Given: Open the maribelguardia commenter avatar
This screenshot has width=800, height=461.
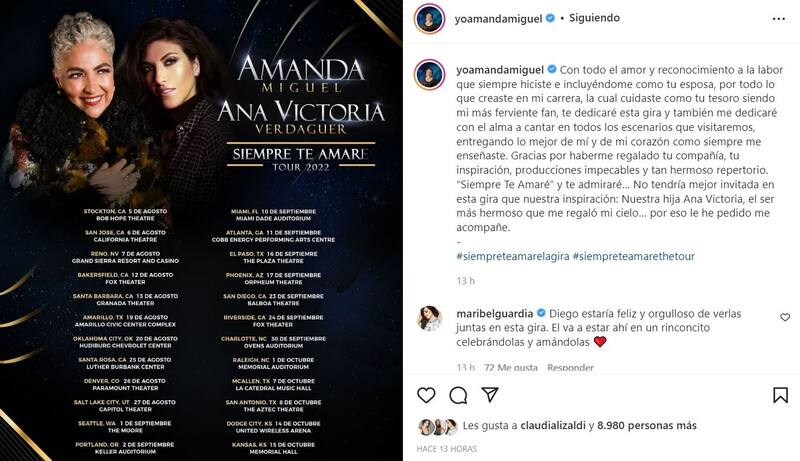Looking at the screenshot, I should coord(429,318).
